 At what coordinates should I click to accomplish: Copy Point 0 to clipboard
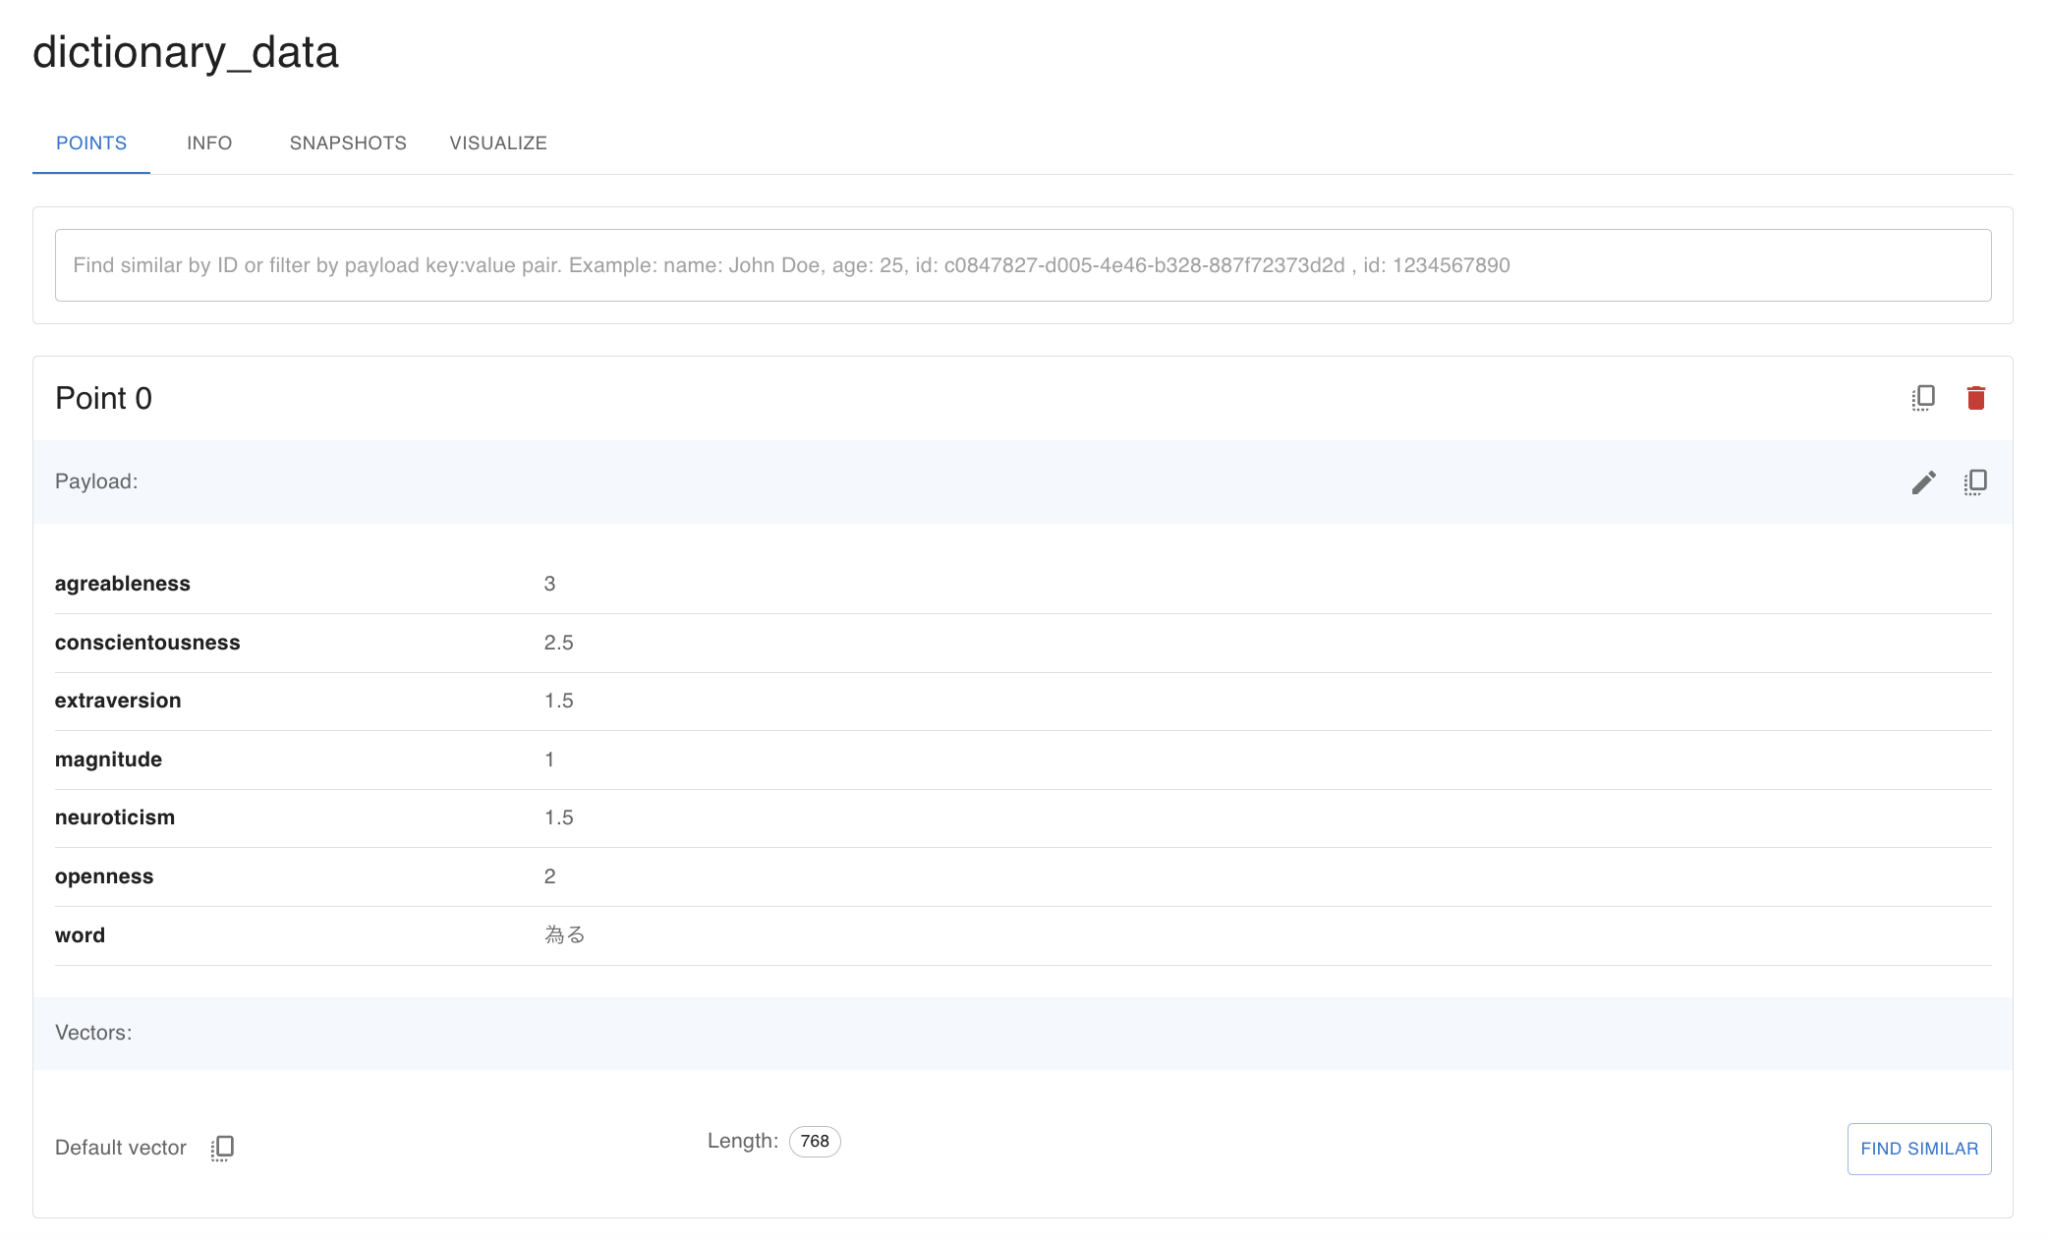(1922, 398)
